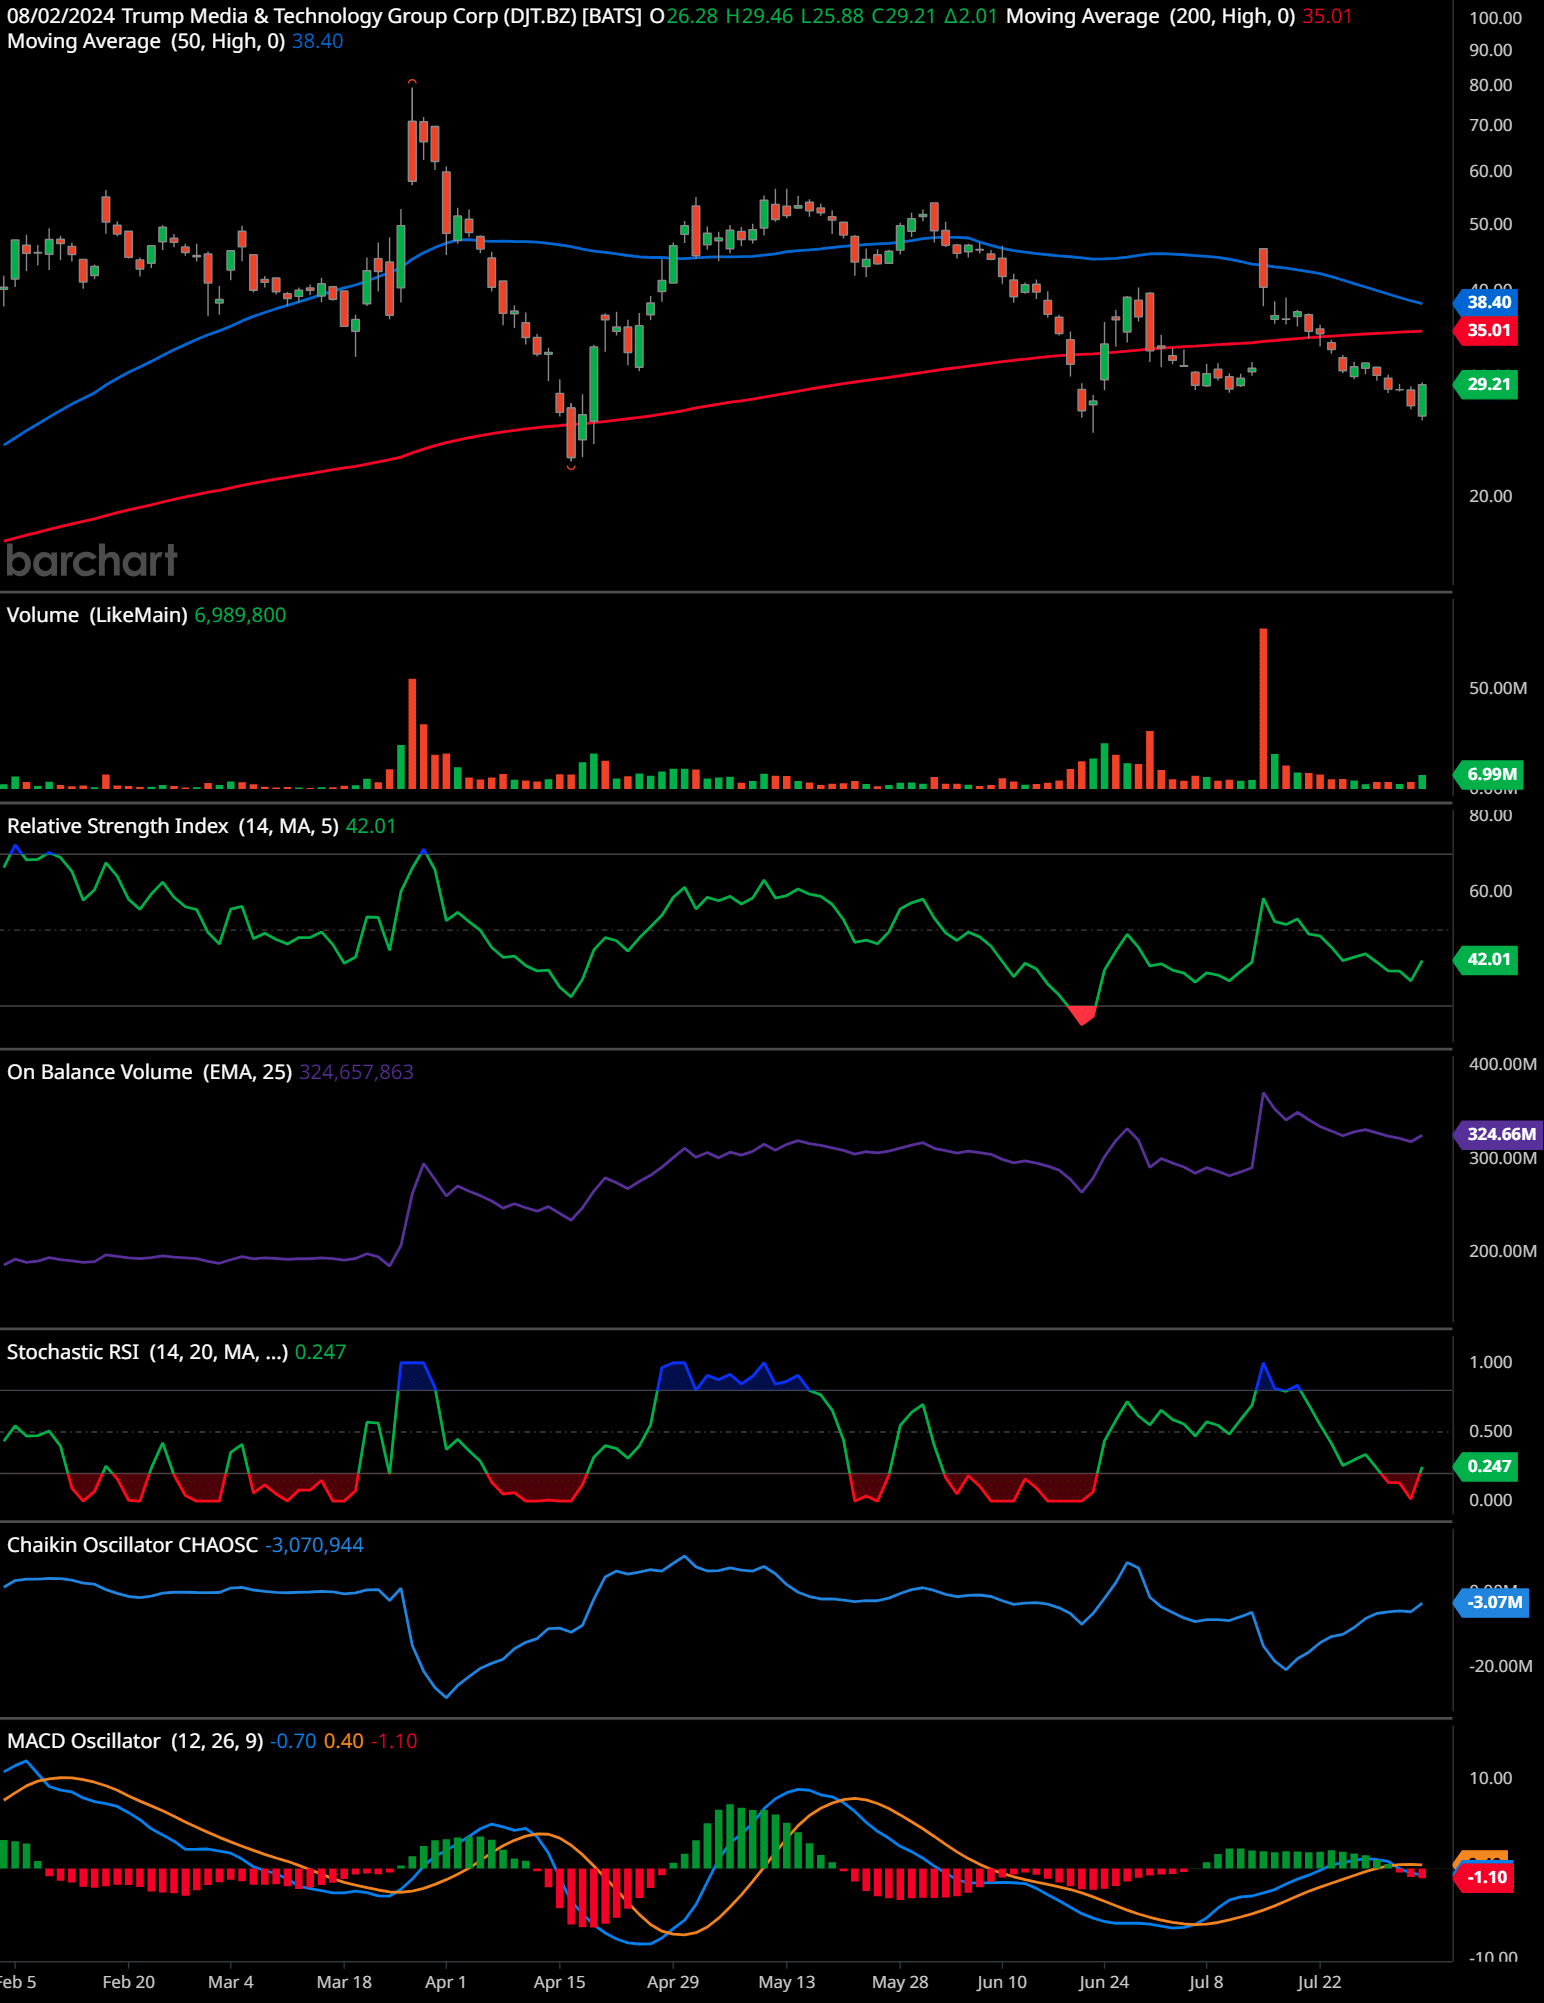Image resolution: width=1544 pixels, height=2003 pixels.
Task: Click the Jun 24 date on time axis
Action: (1104, 1982)
